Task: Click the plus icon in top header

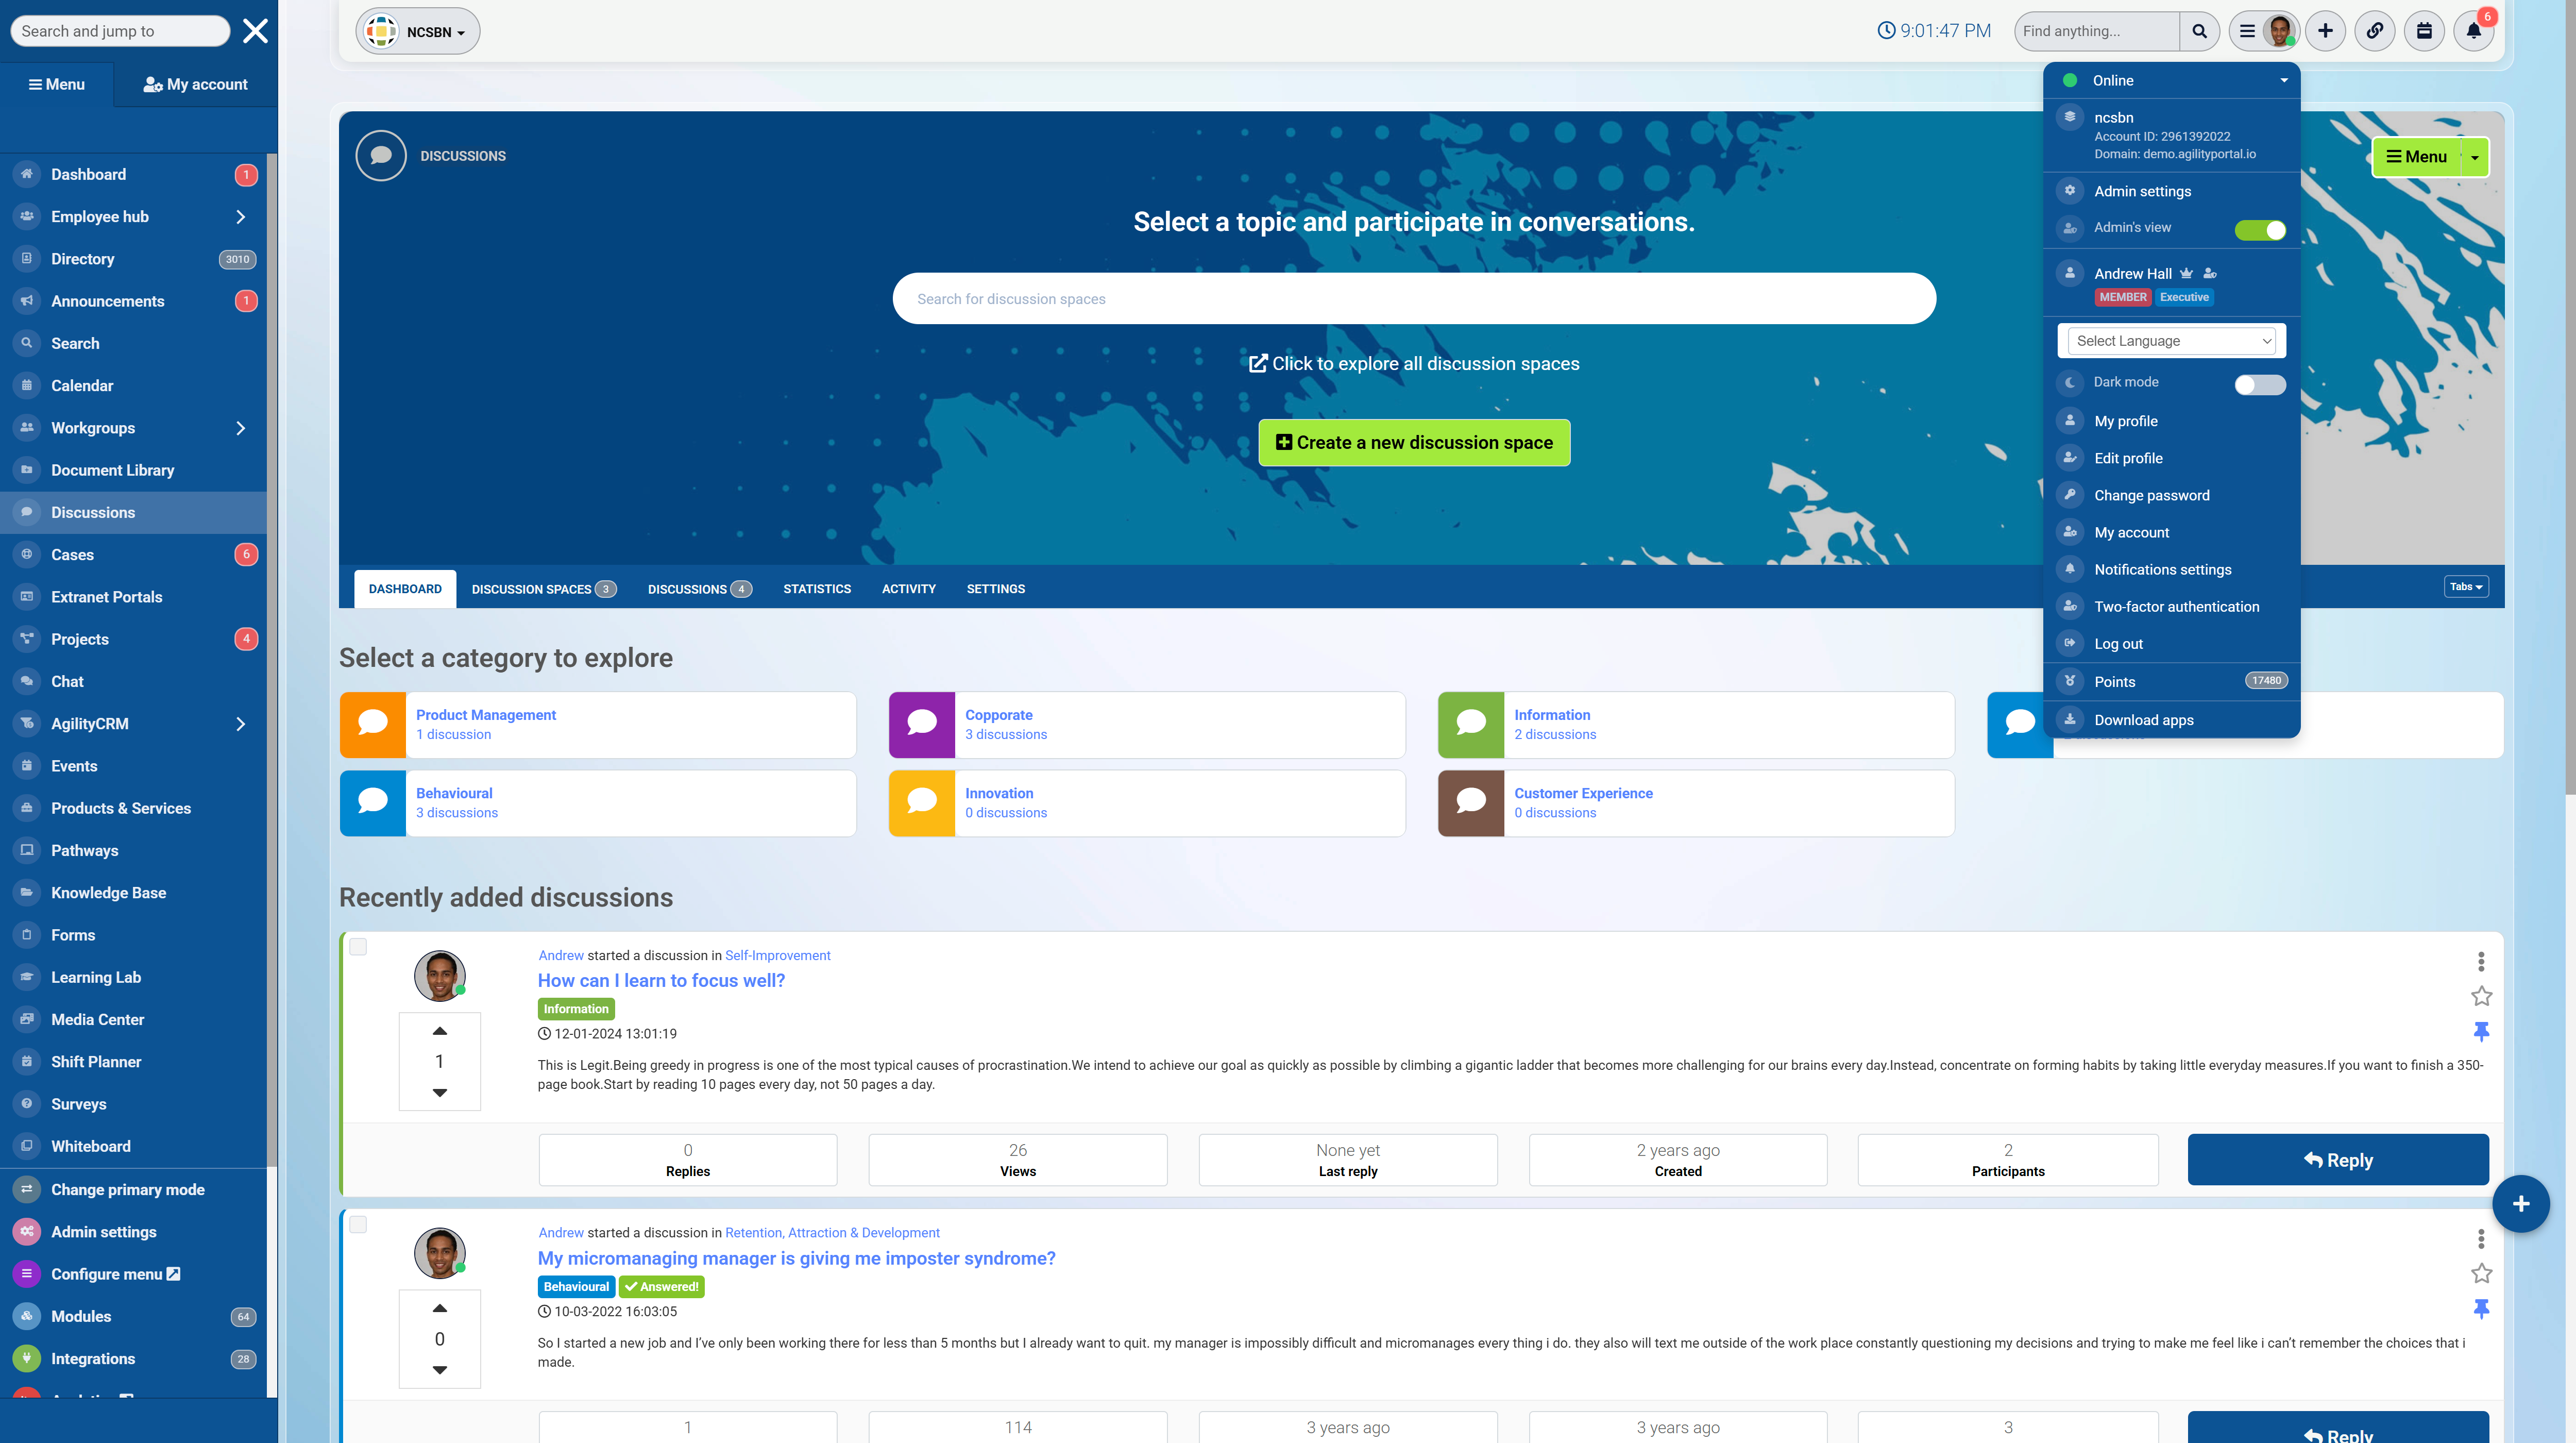Action: [2325, 31]
